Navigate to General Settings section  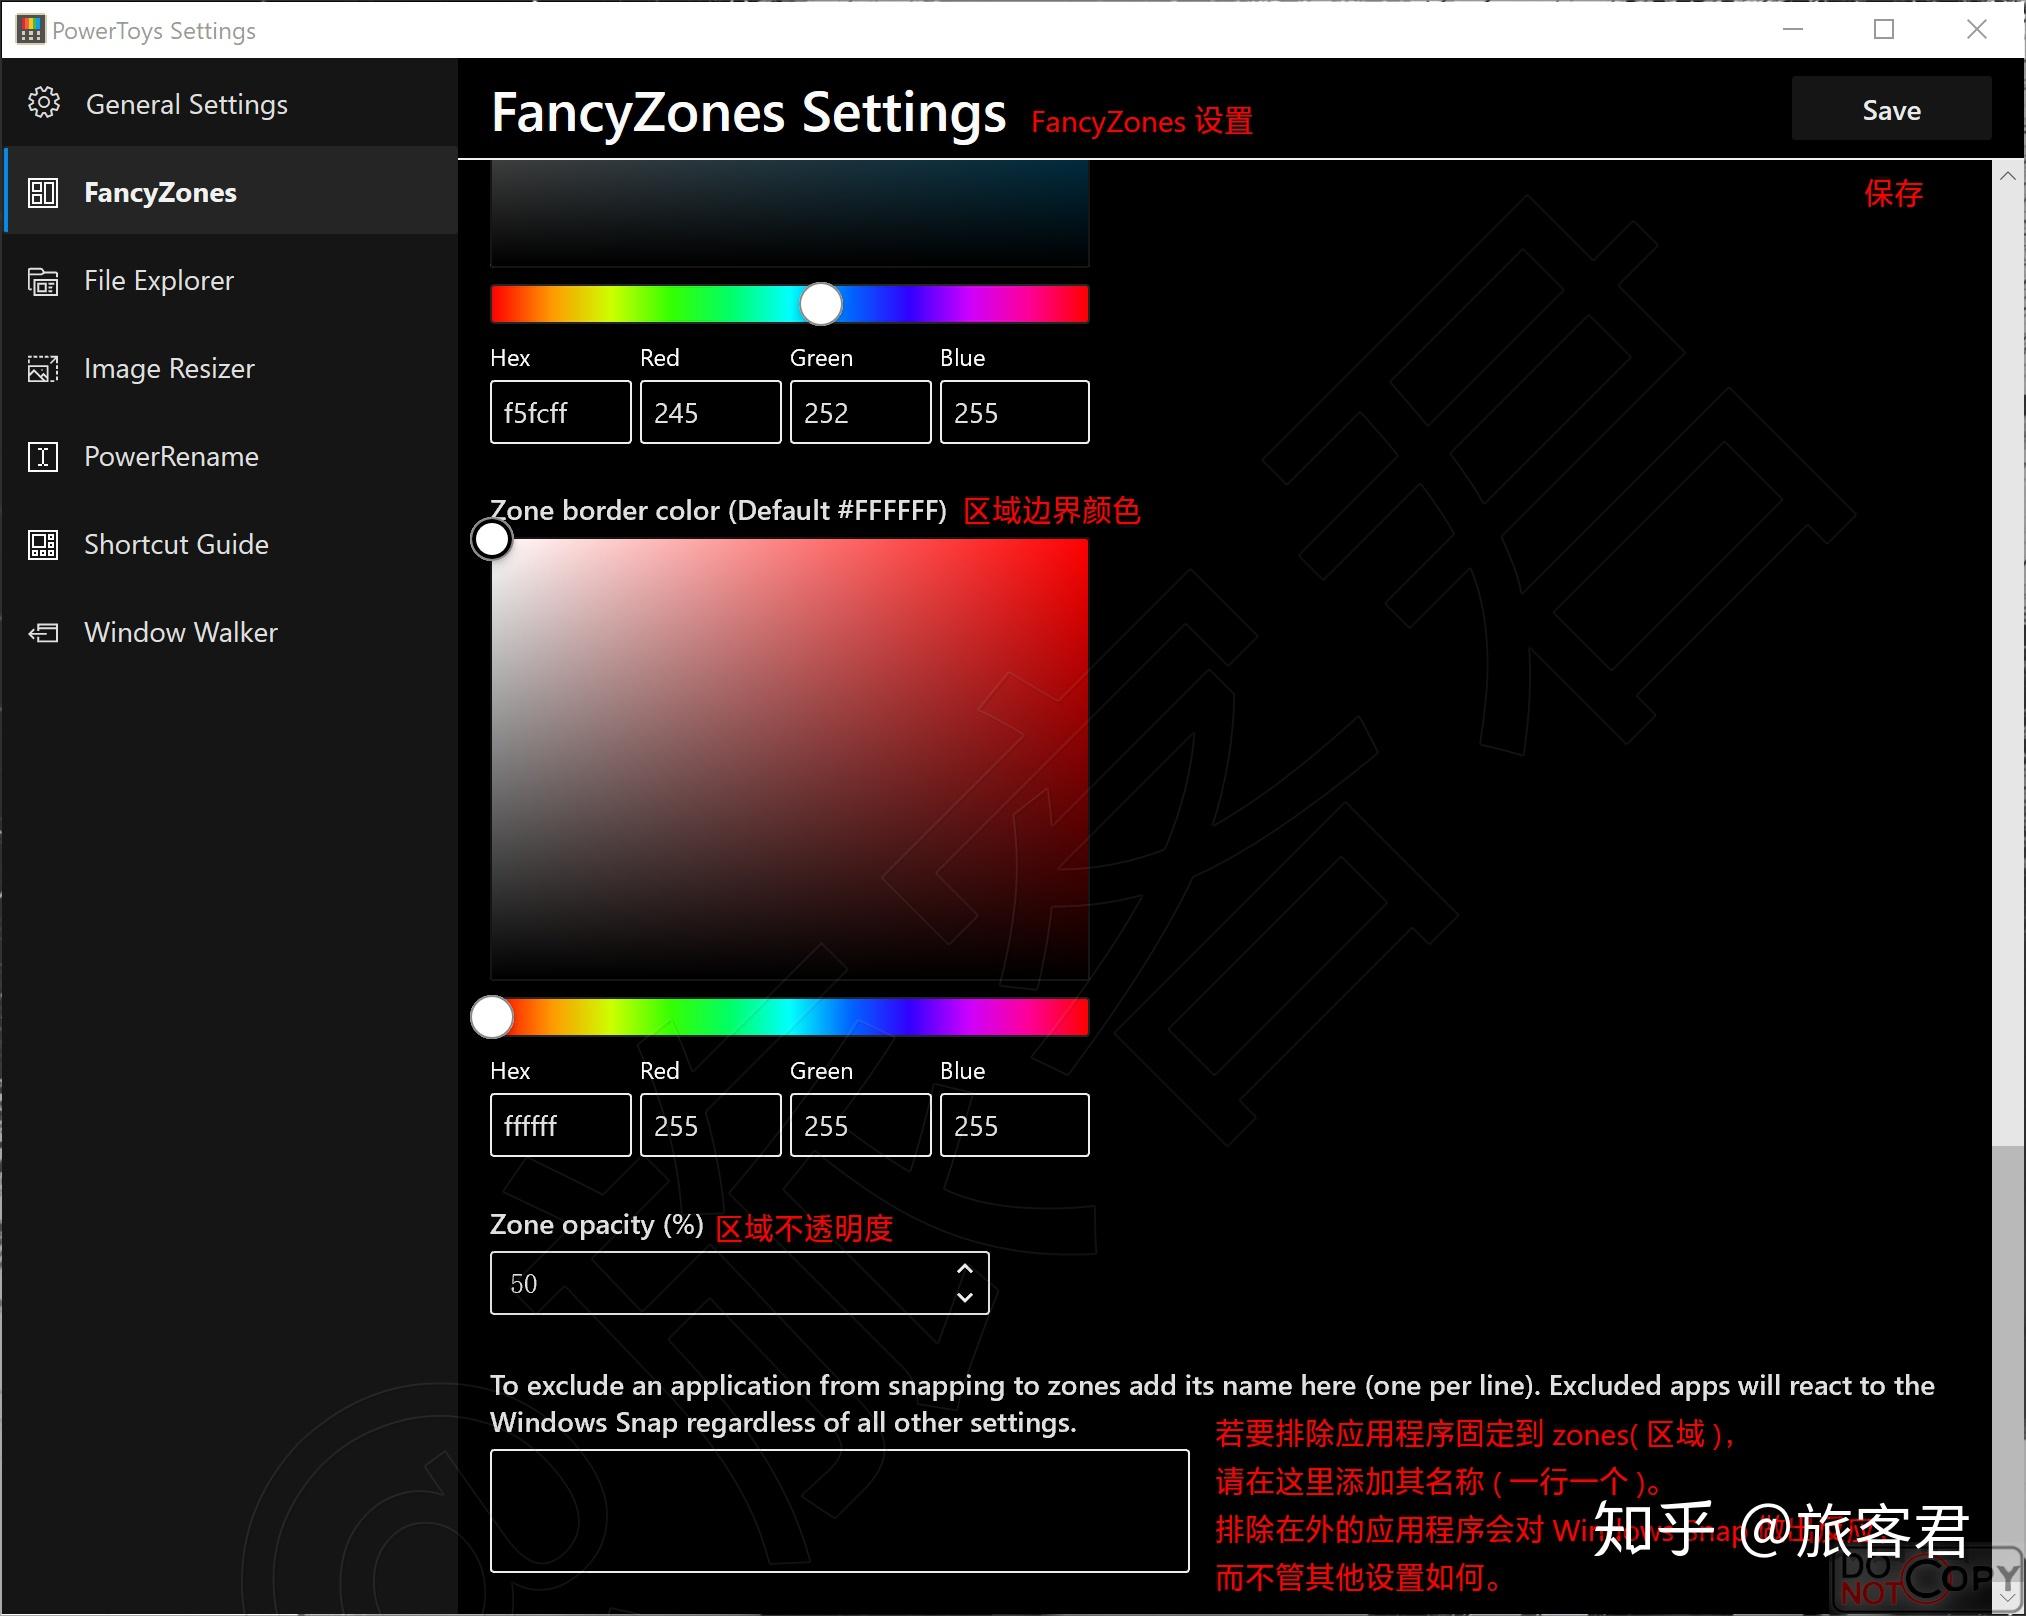[186, 103]
